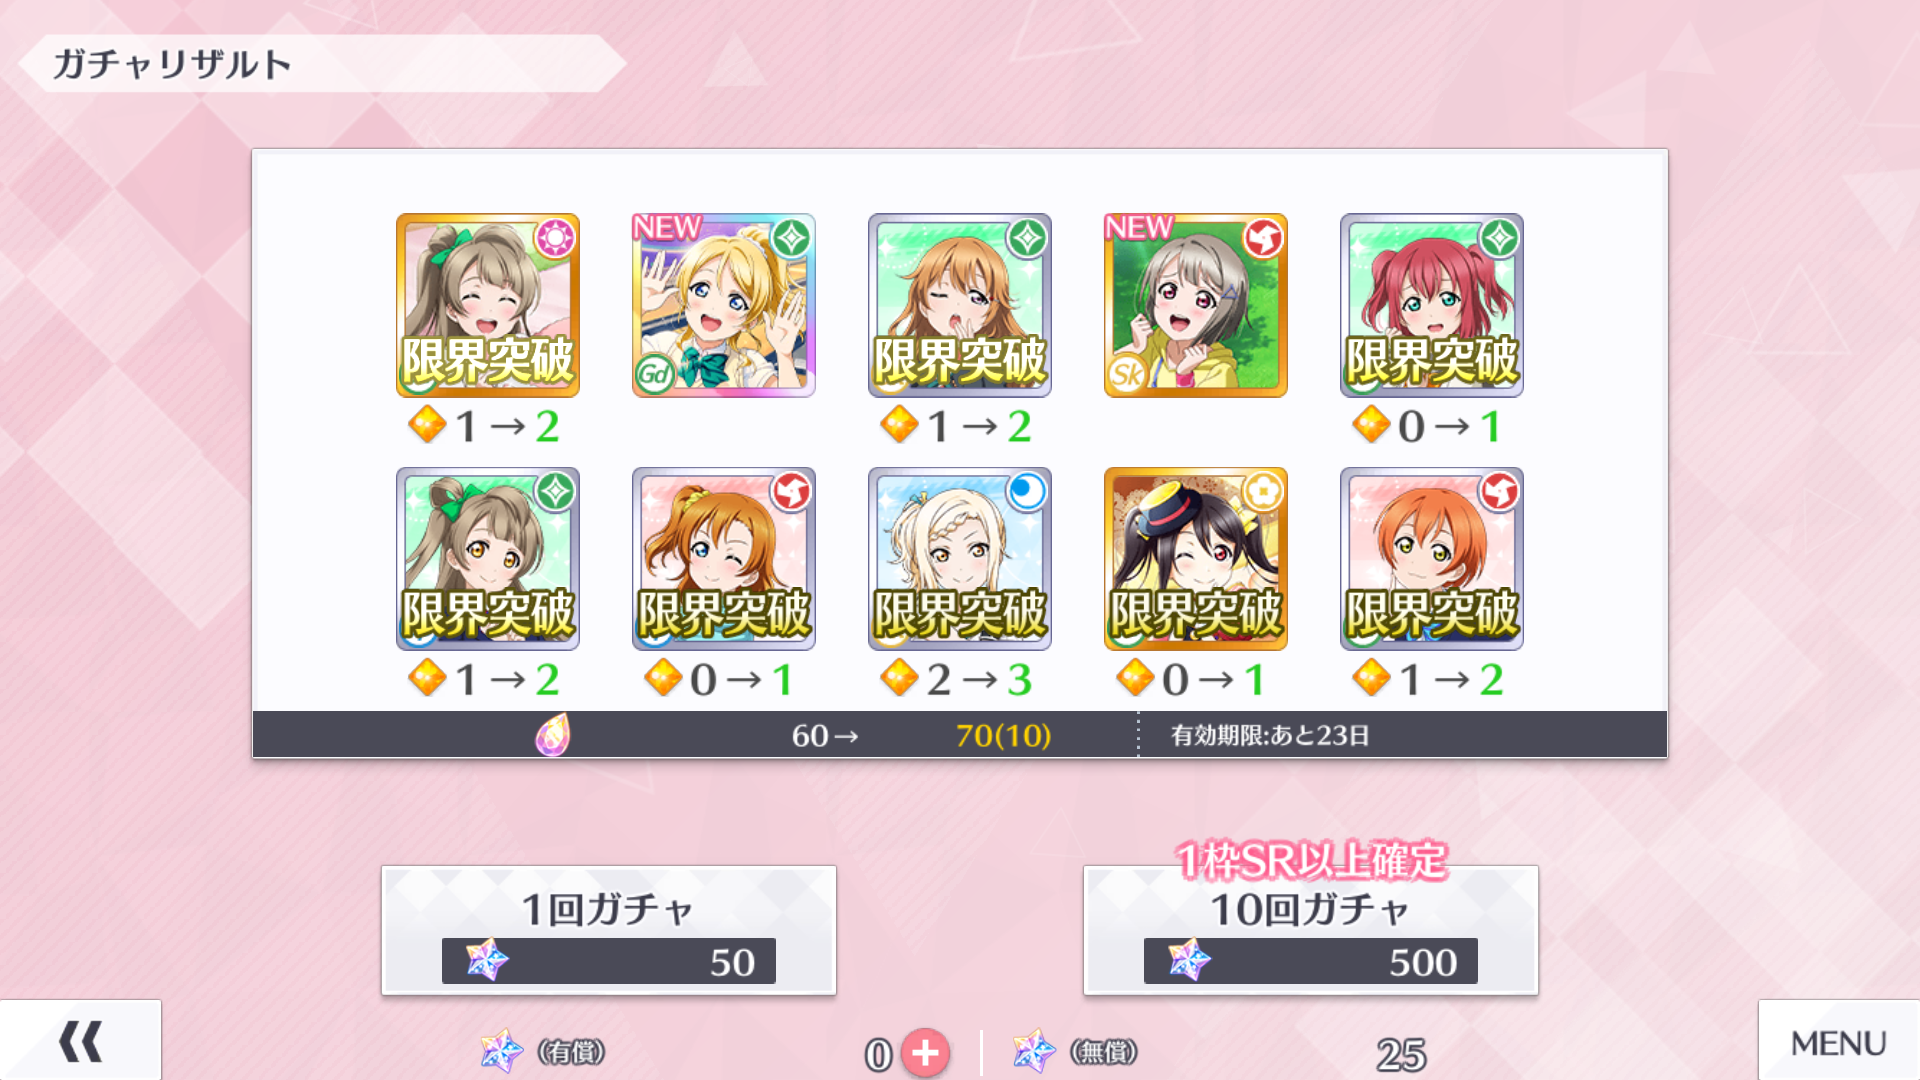Click the 10回ガチャ 500 button
This screenshot has height=1080, width=1920.
[1311, 930]
